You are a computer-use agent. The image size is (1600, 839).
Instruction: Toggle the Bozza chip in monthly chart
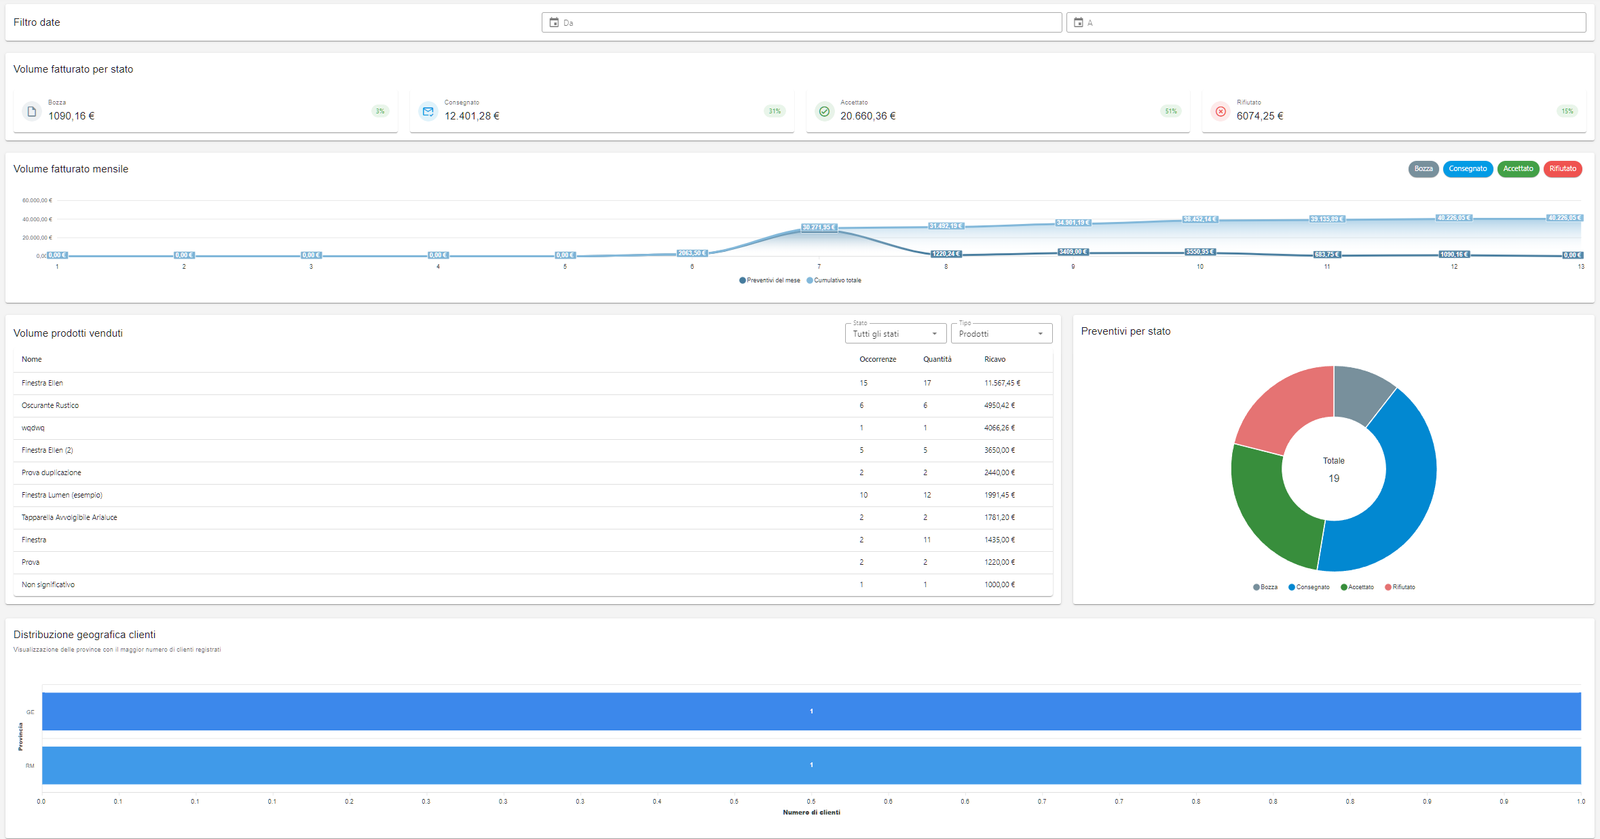tap(1423, 169)
